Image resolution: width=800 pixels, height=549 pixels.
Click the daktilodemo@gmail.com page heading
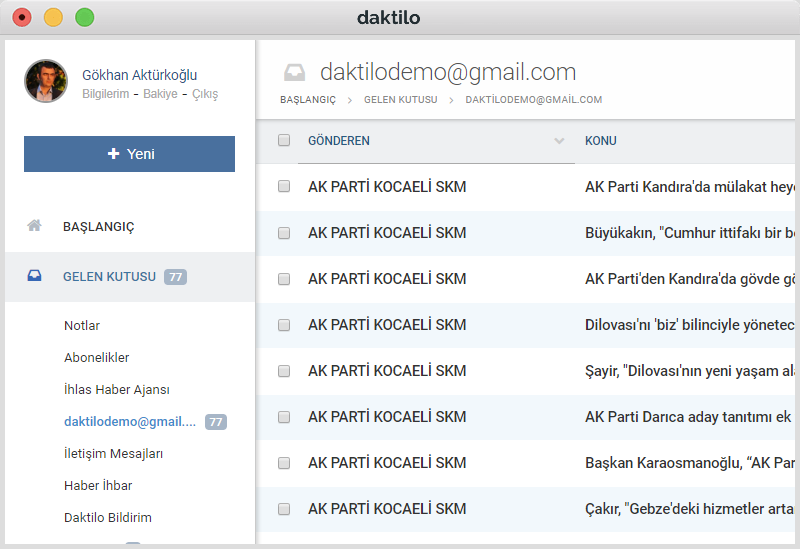coord(448,72)
